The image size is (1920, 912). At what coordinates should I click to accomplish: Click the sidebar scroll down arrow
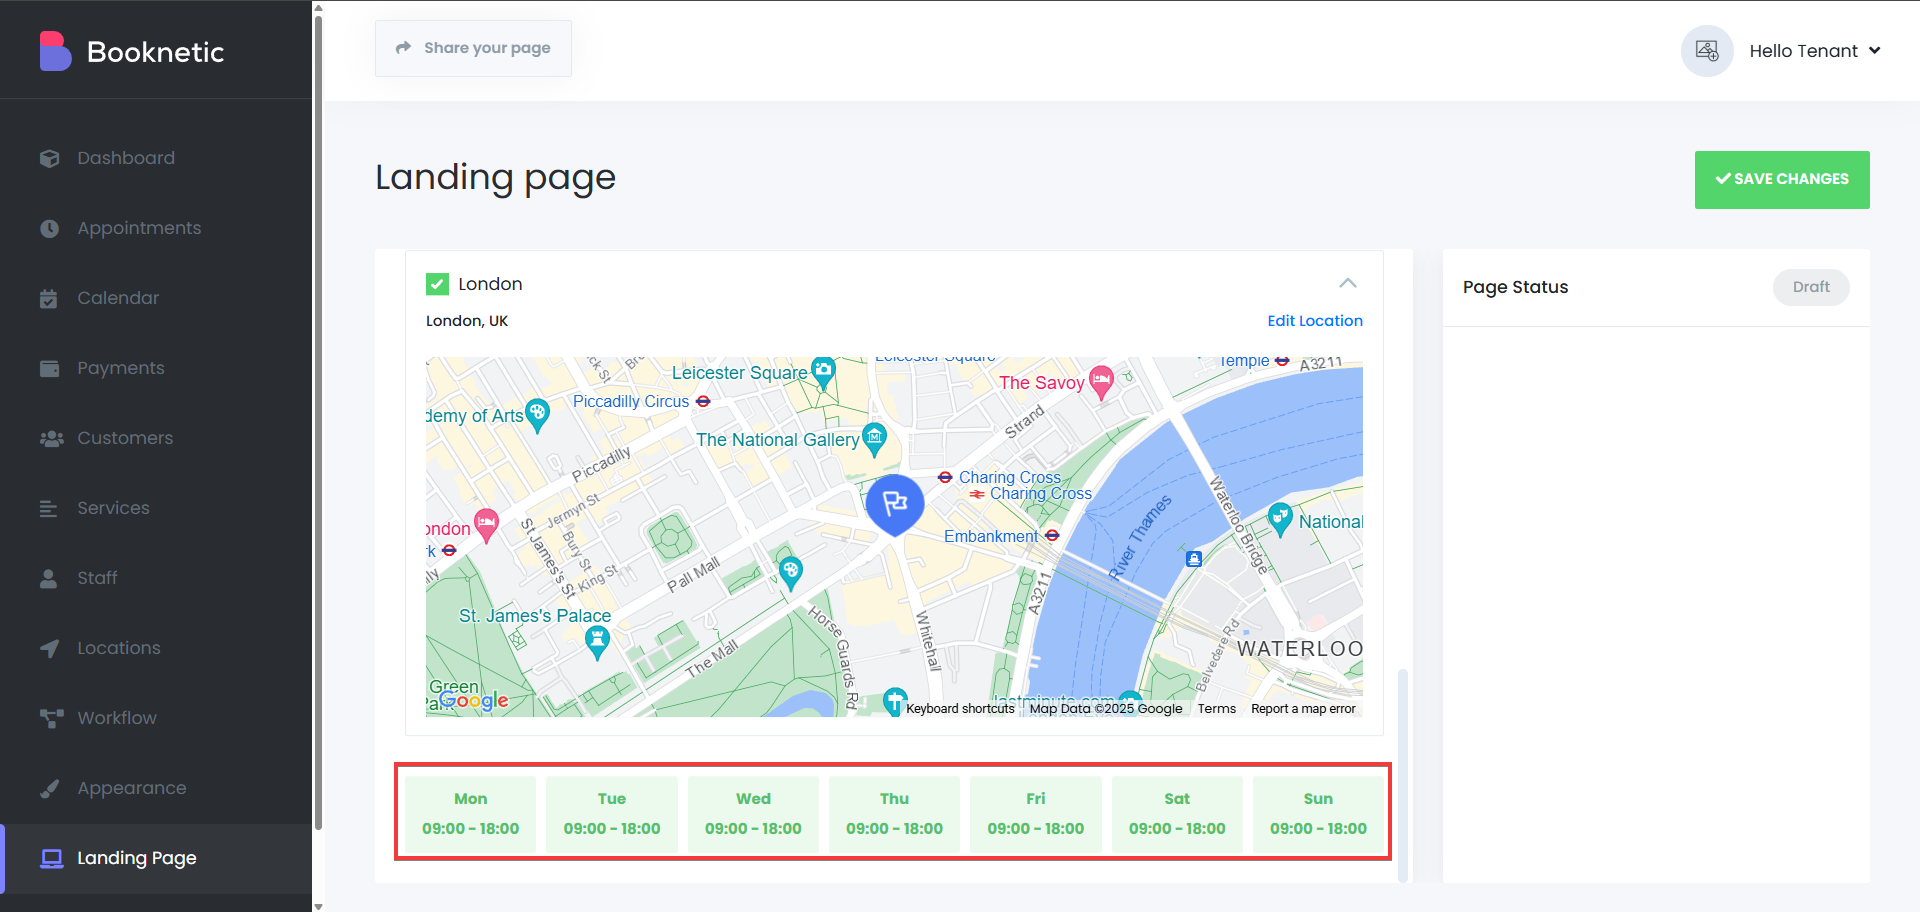click(x=318, y=906)
